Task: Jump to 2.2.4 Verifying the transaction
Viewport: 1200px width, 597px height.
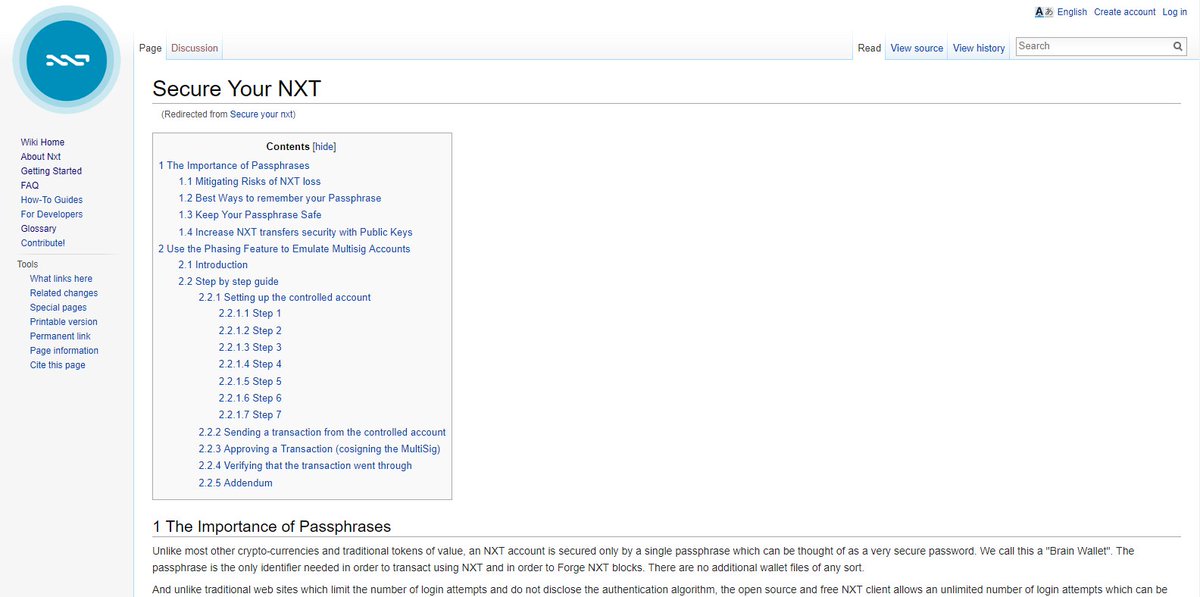Action: (305, 466)
